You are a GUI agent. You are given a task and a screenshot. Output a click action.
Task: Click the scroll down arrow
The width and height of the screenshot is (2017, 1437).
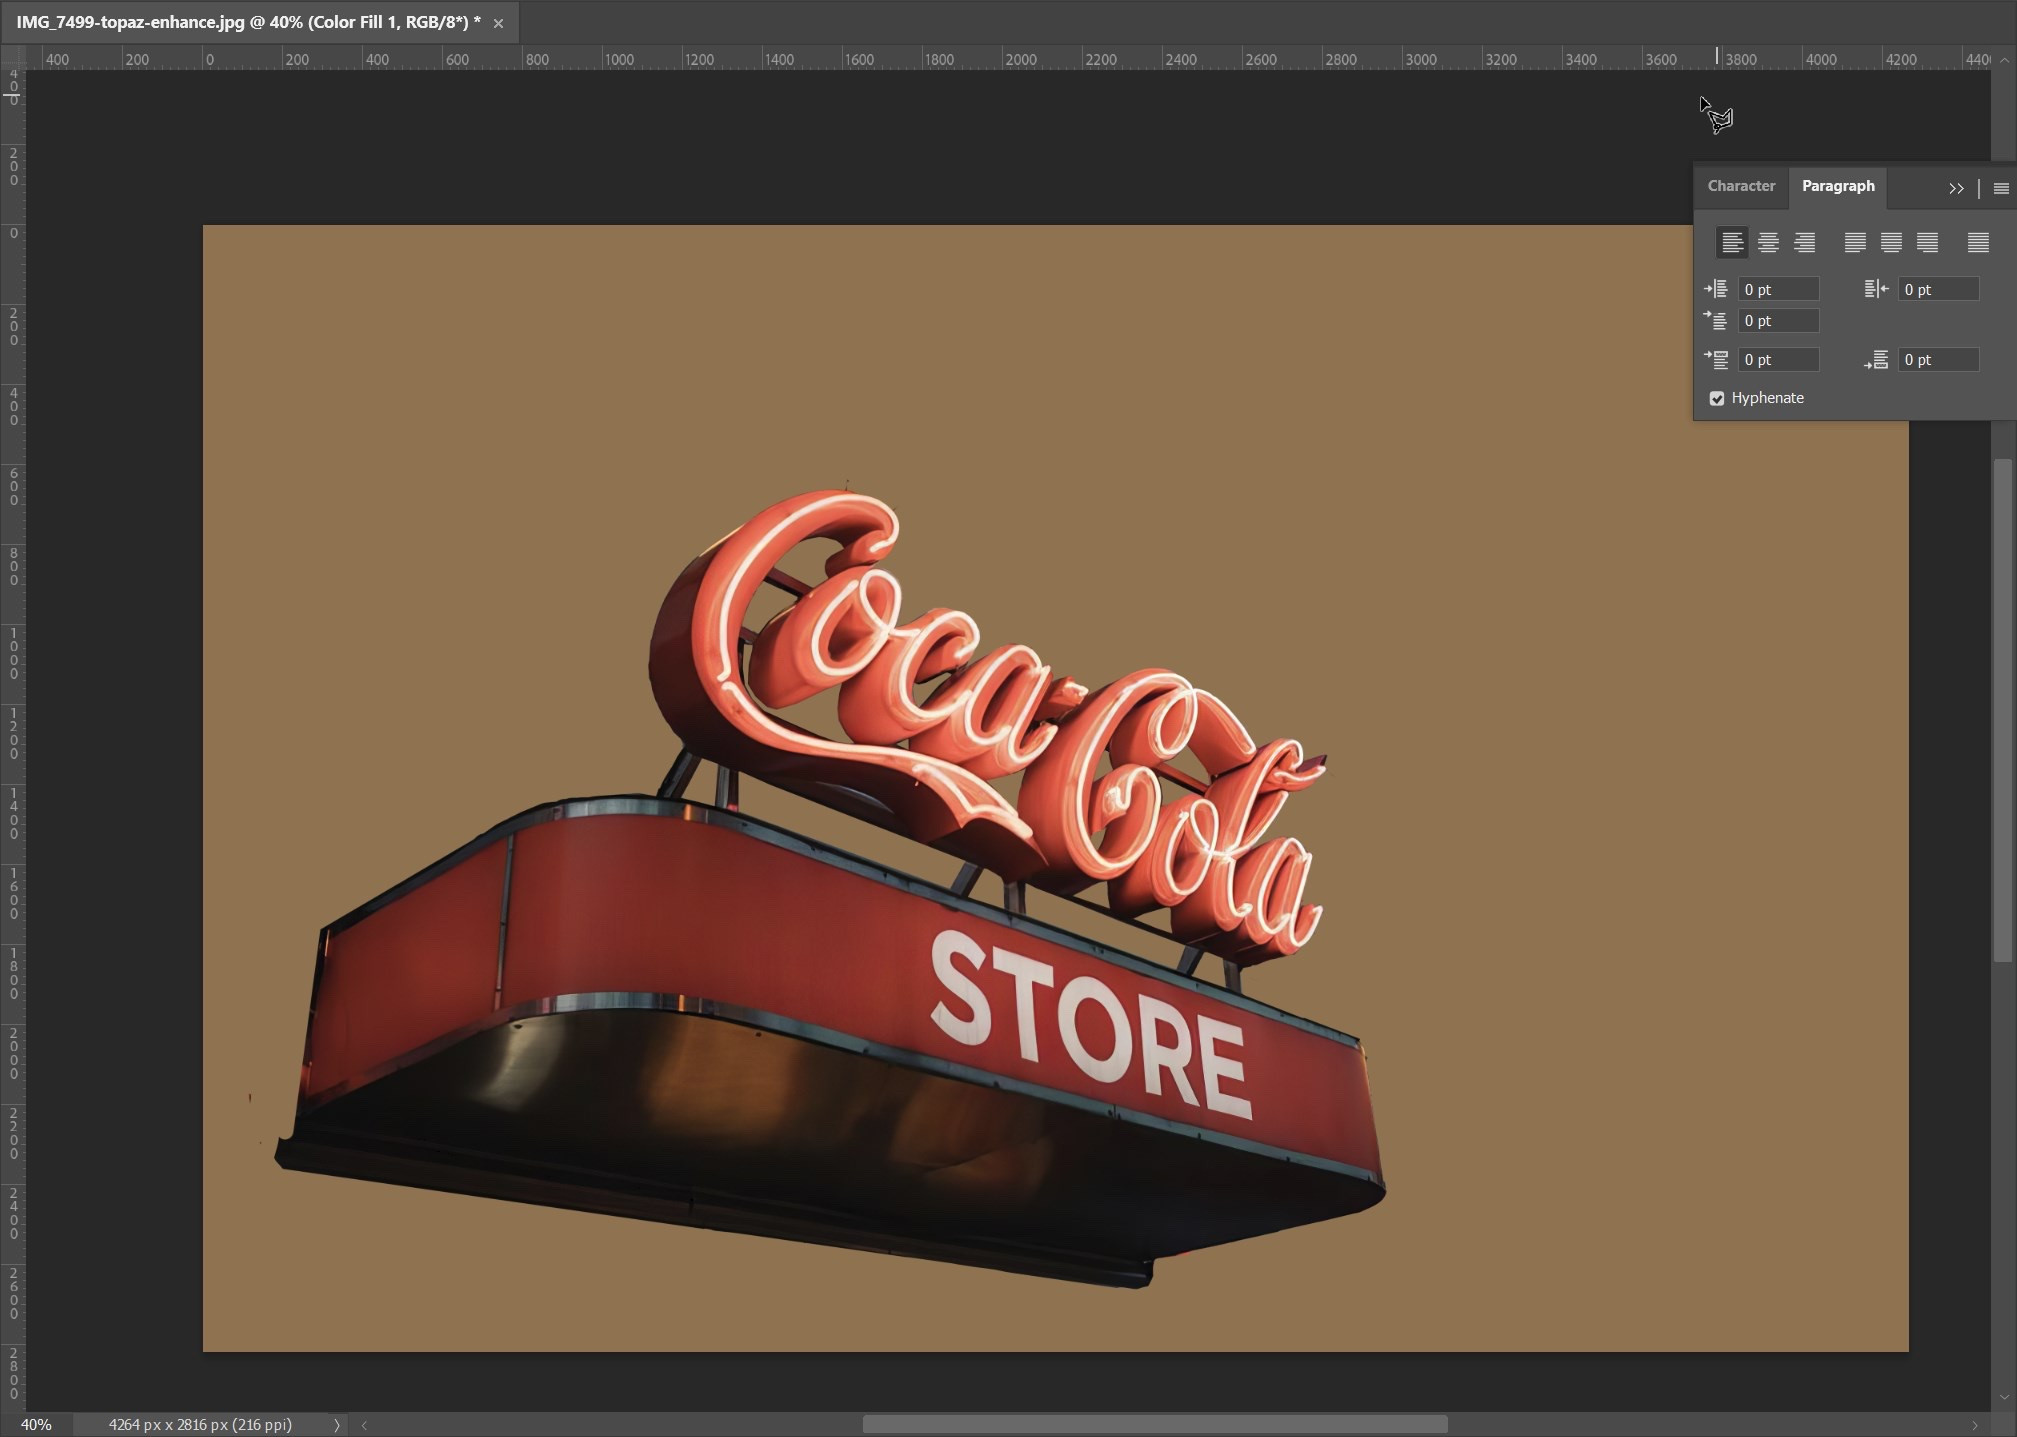tap(2004, 1397)
